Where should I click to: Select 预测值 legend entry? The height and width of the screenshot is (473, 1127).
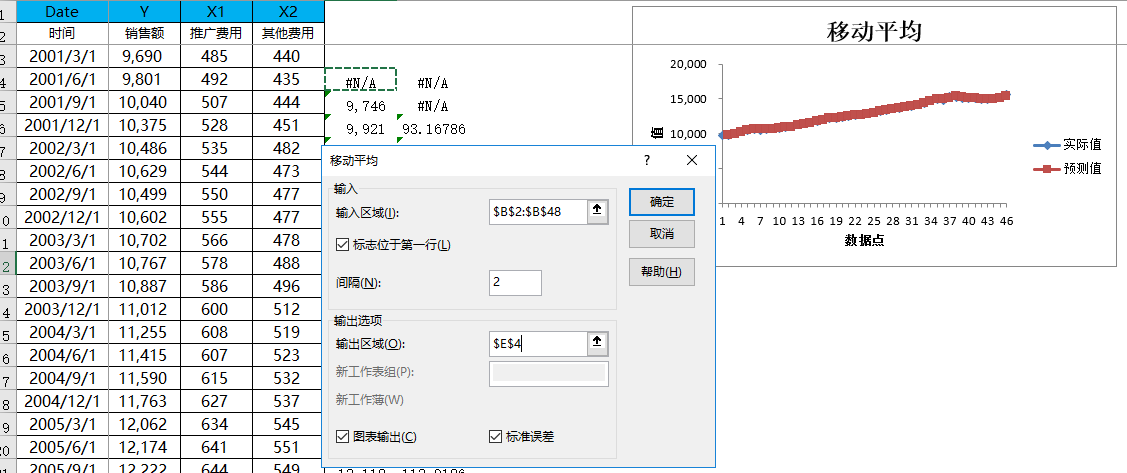pyautogui.click(x=1067, y=169)
